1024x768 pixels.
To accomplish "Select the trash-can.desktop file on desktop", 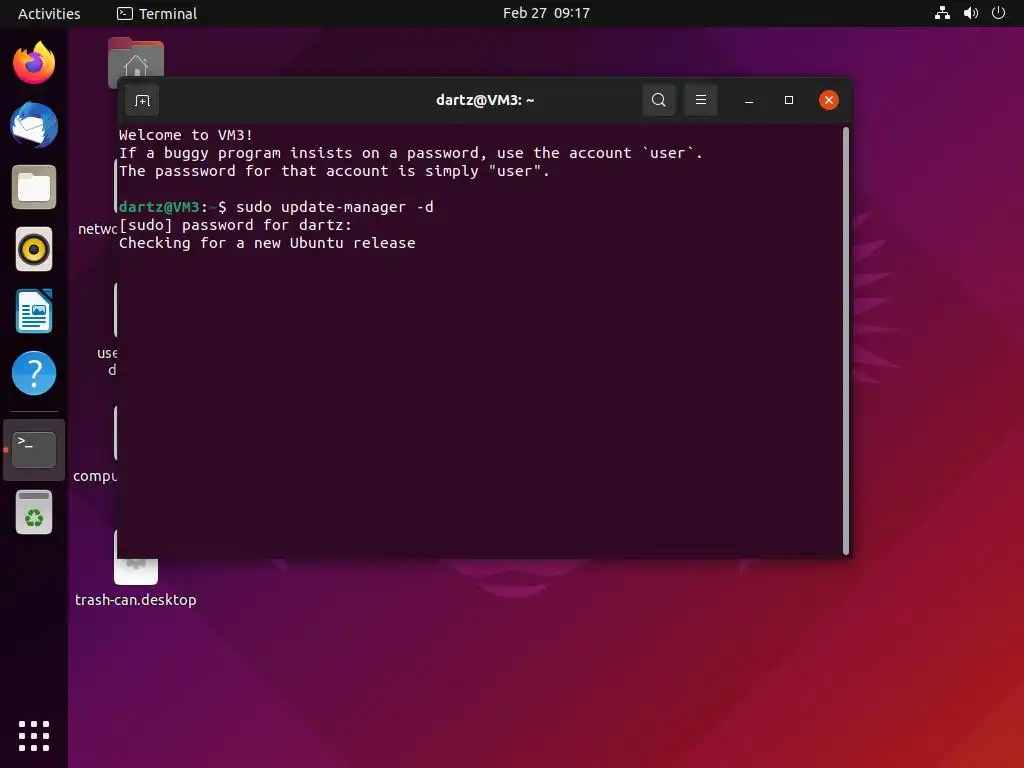I will click(136, 581).
